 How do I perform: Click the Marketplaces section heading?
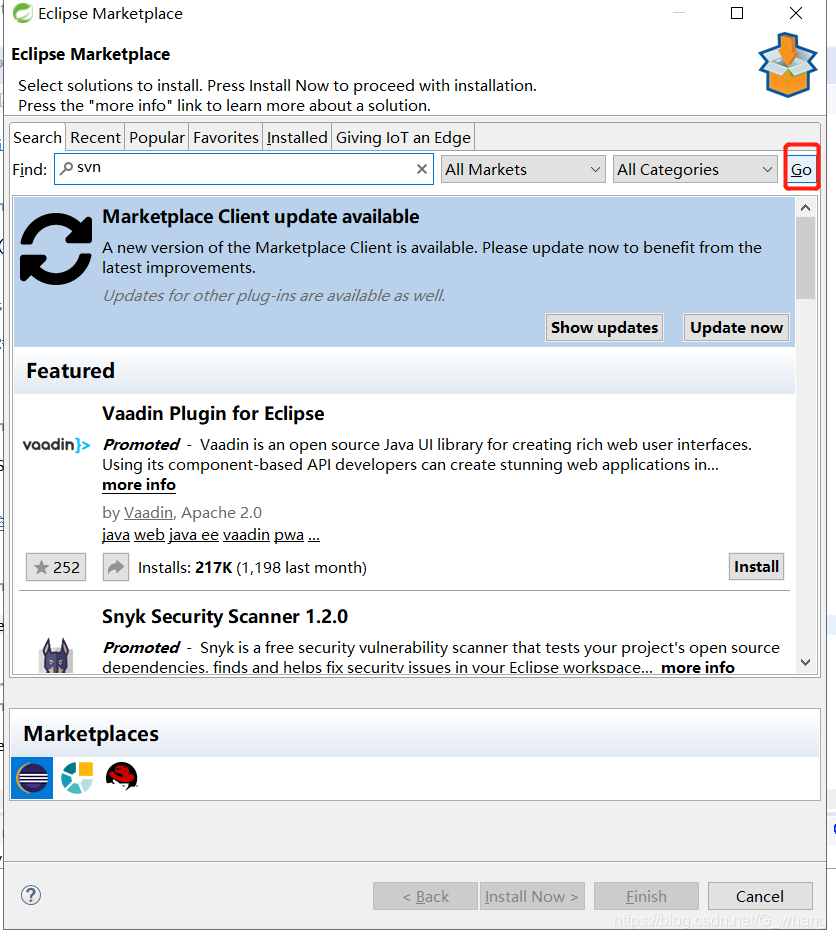(x=91, y=734)
